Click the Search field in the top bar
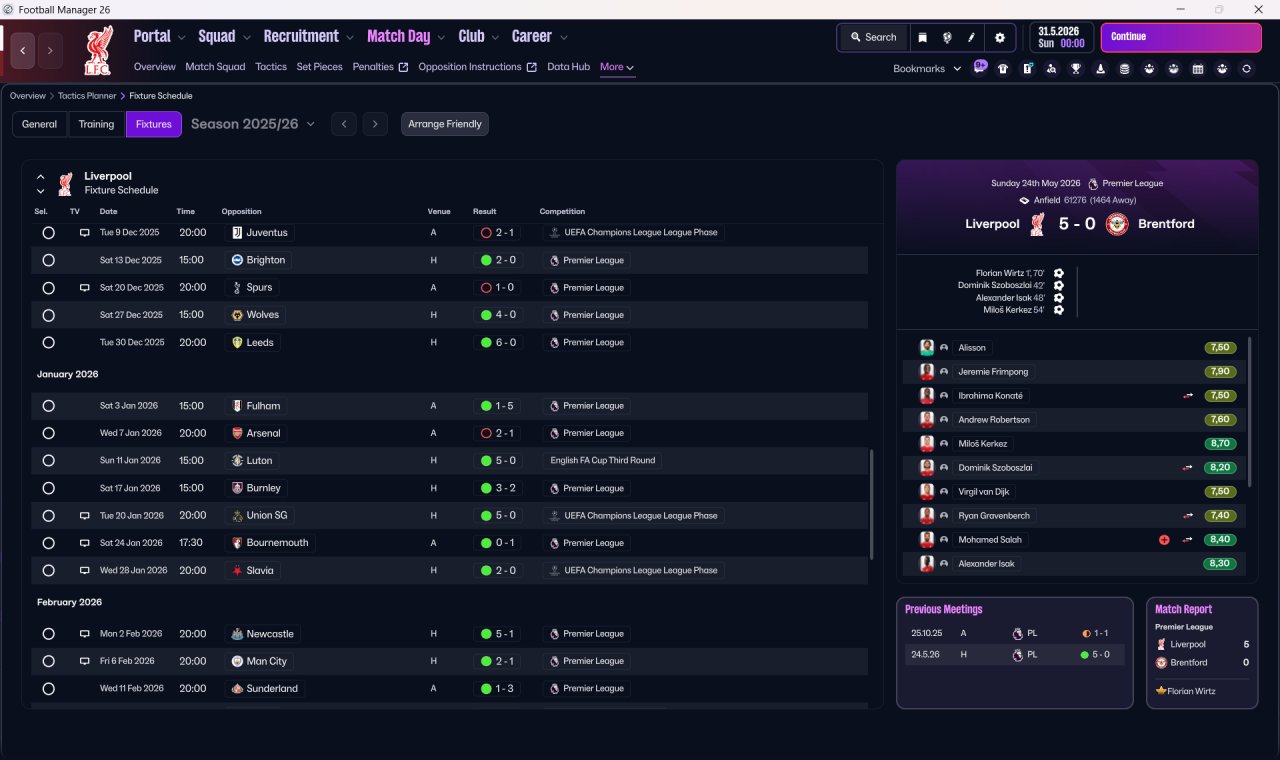 pos(873,37)
